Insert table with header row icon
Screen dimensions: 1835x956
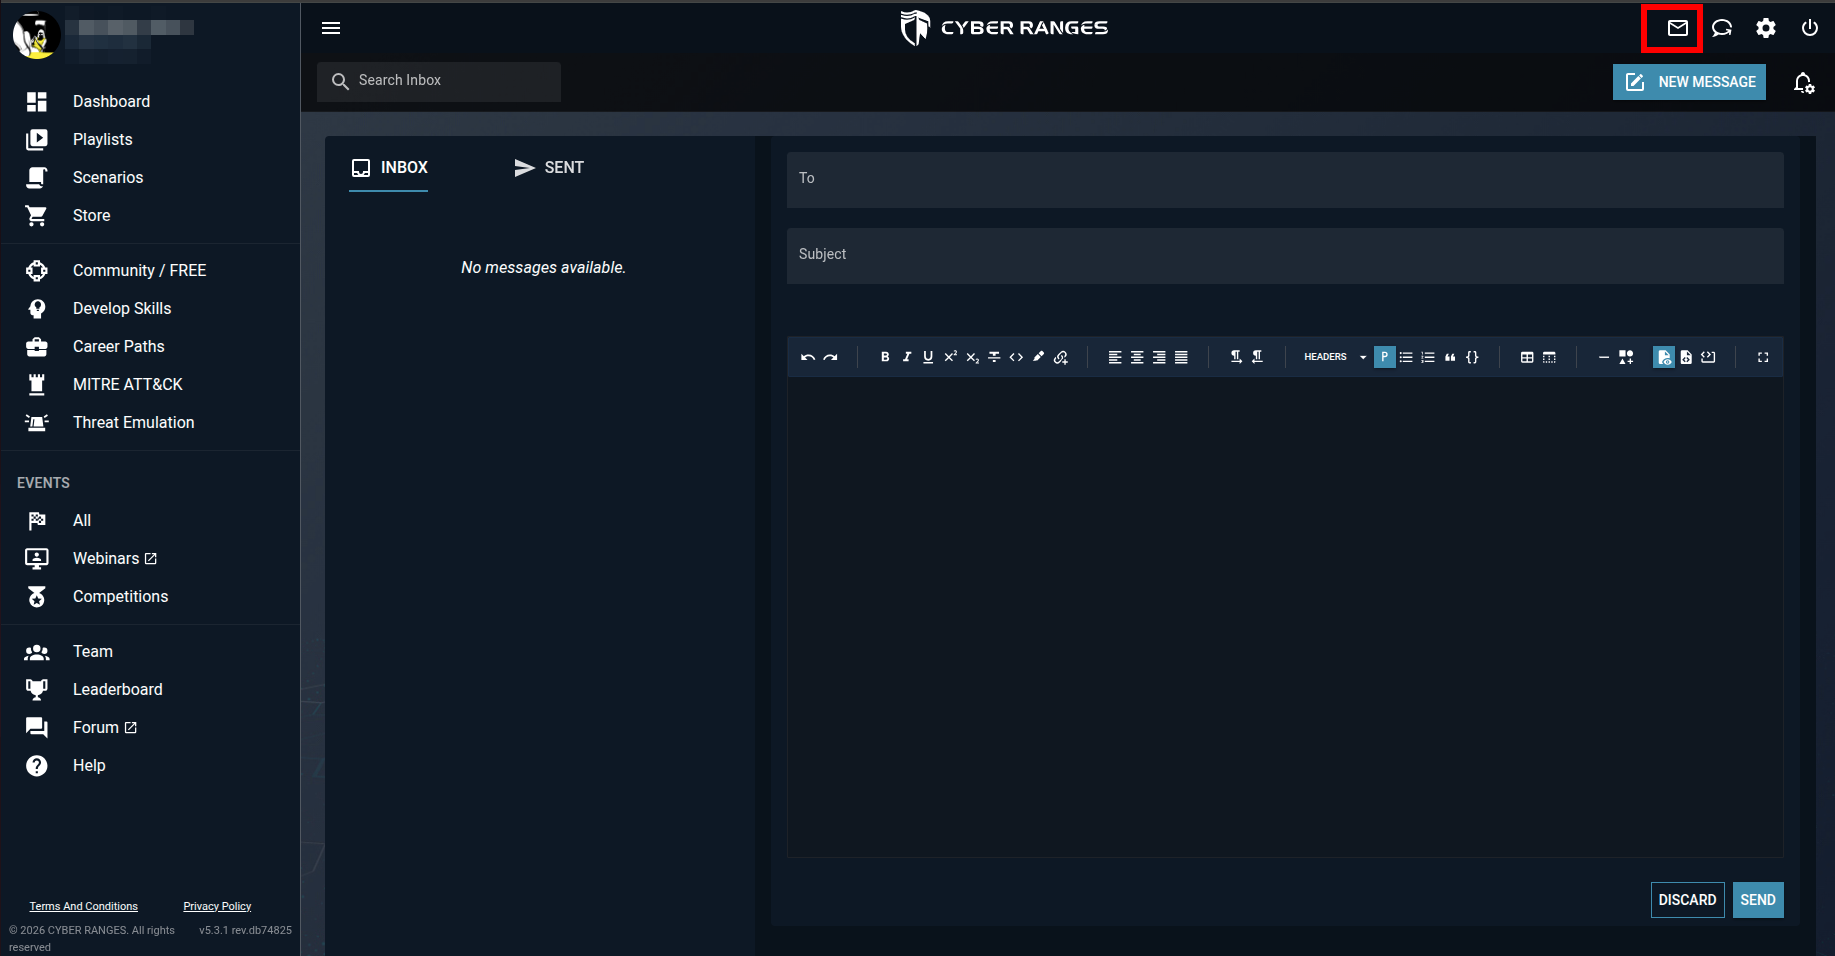1549,357
